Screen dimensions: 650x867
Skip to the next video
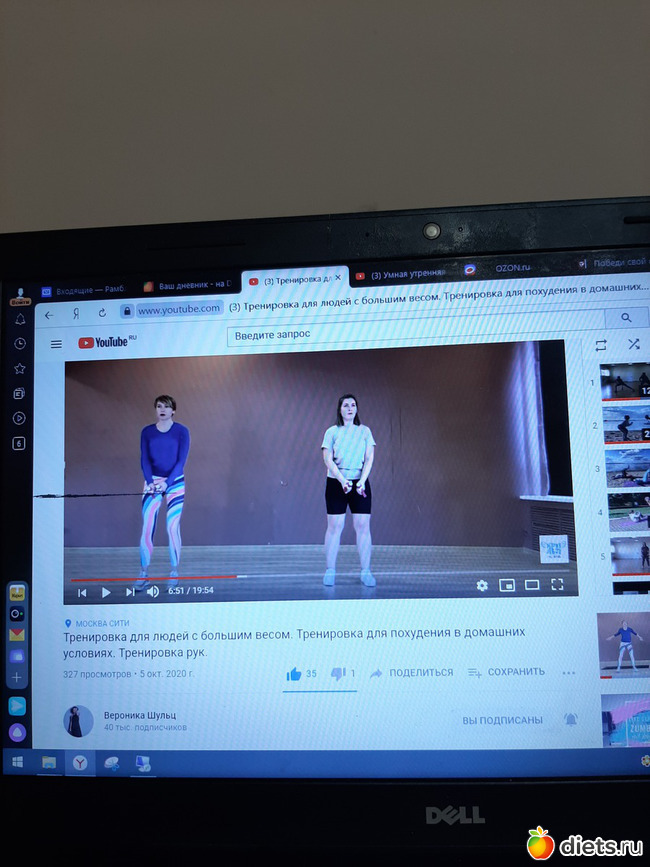coord(130,592)
